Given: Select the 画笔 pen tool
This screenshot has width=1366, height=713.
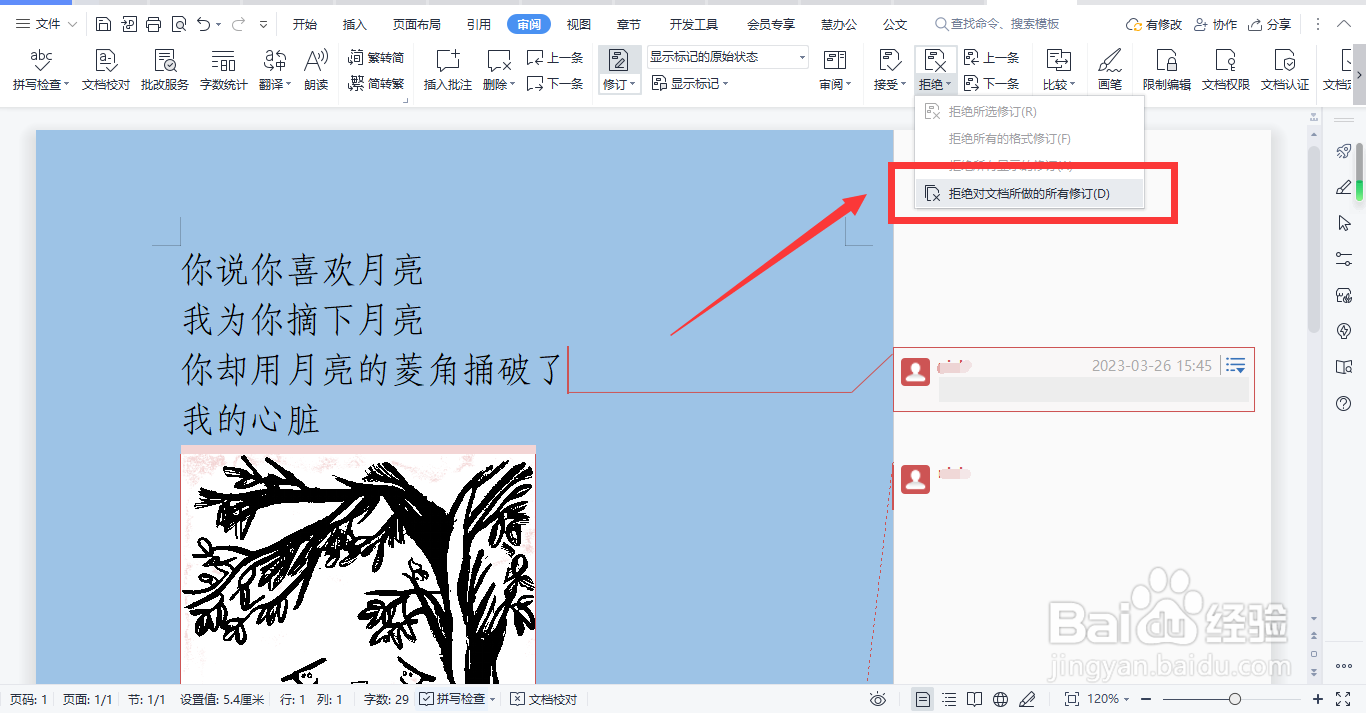Looking at the screenshot, I should 1109,71.
